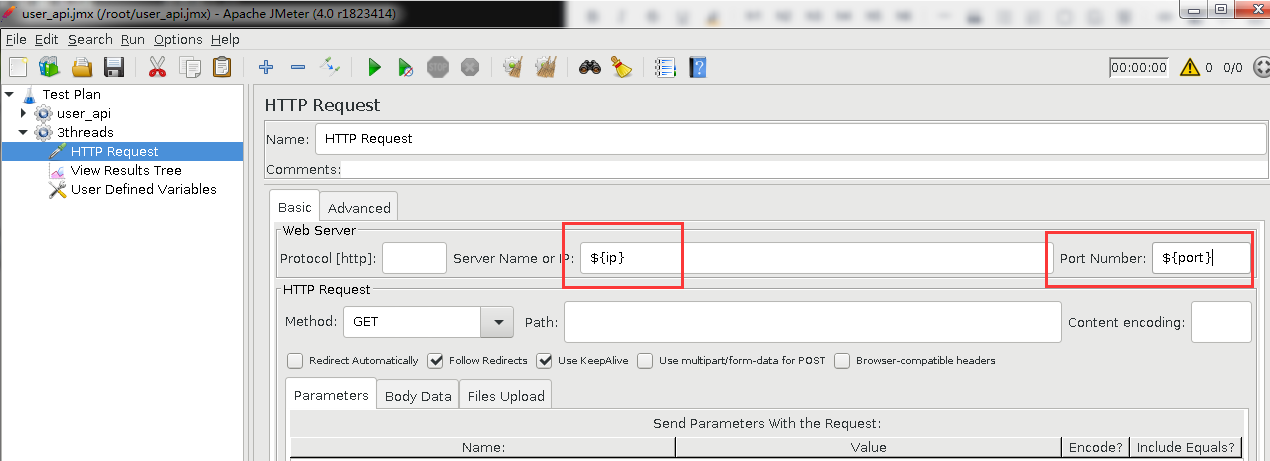Select HTTP Request in the tree

tap(114, 151)
